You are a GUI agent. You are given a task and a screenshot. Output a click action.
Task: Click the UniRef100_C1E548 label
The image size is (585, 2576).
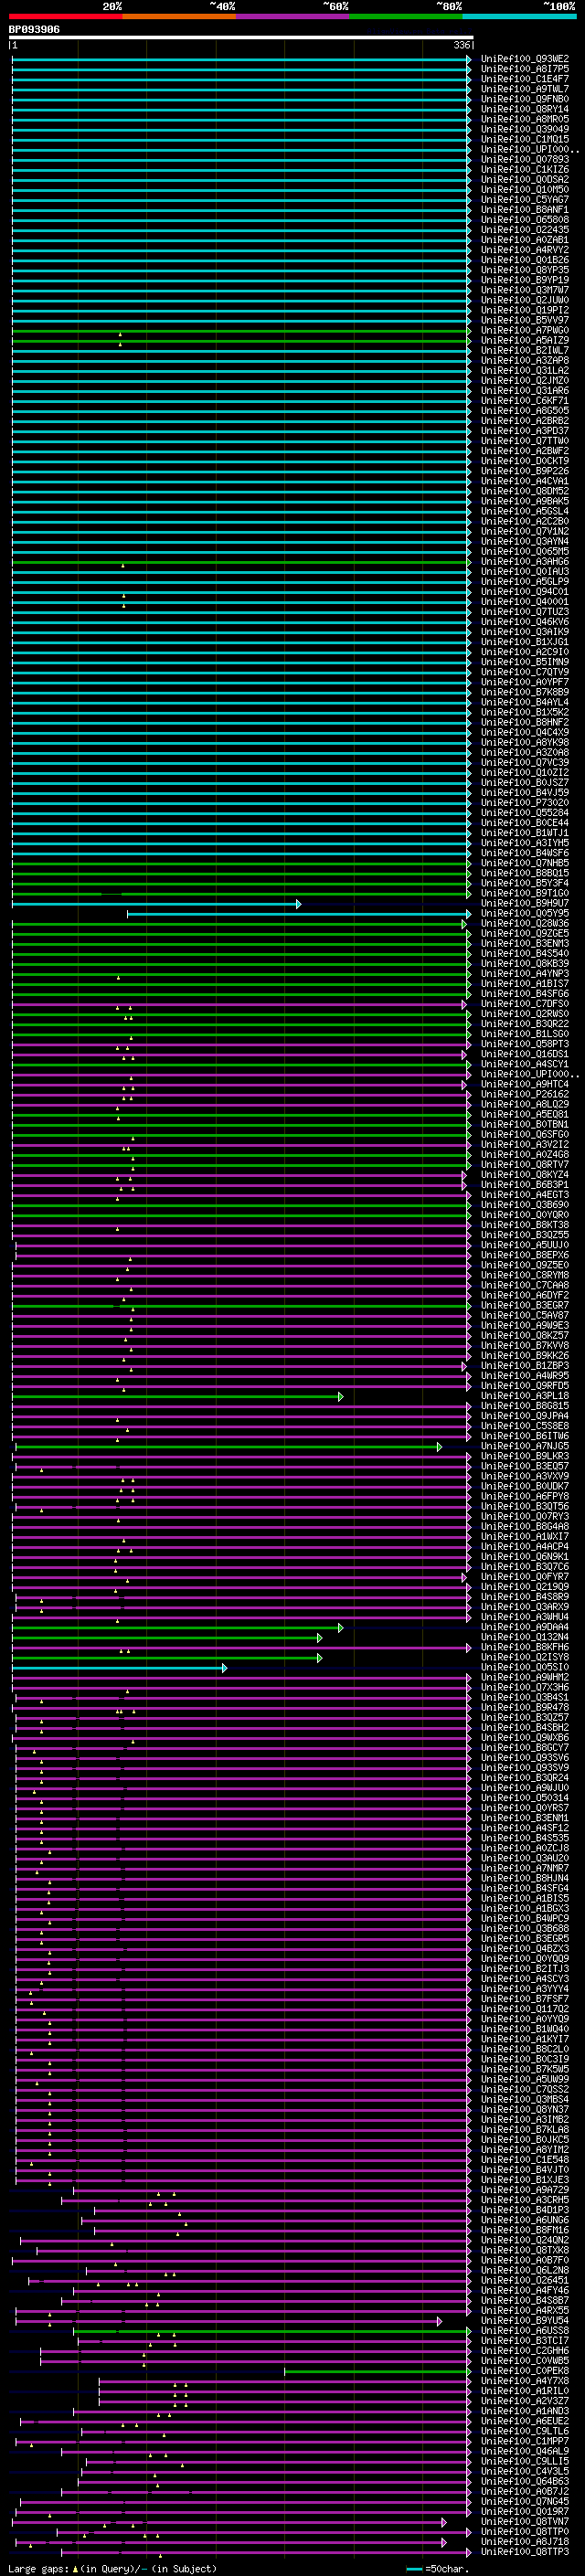pyautogui.click(x=525, y=2160)
